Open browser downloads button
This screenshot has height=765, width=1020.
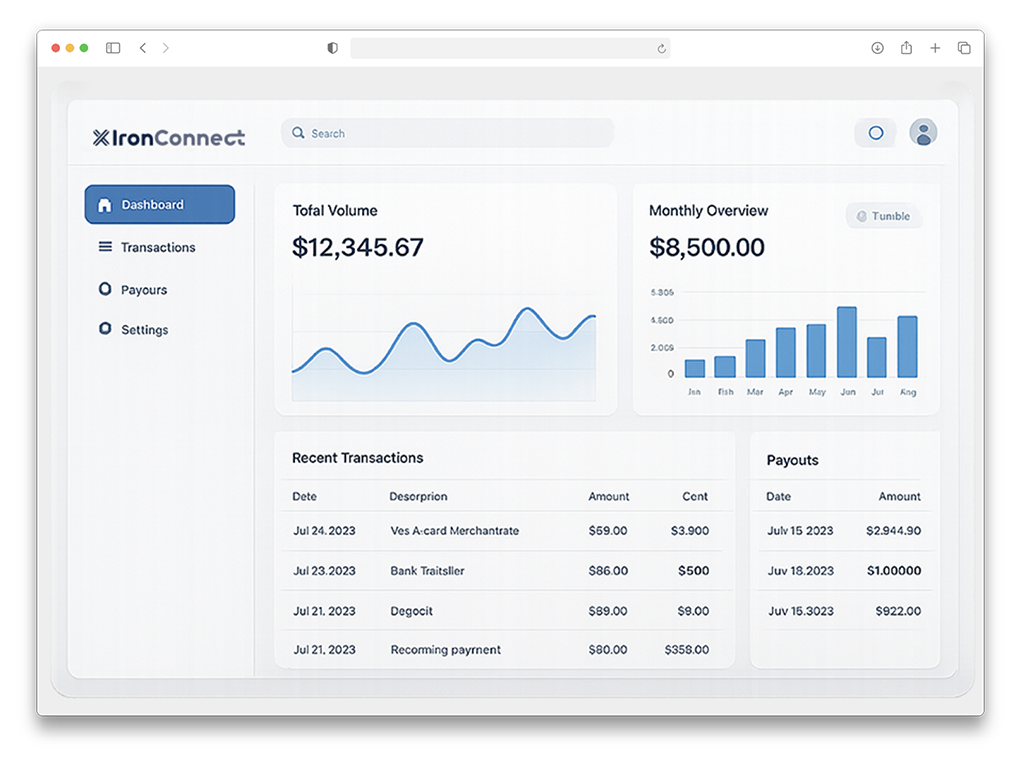(x=877, y=48)
